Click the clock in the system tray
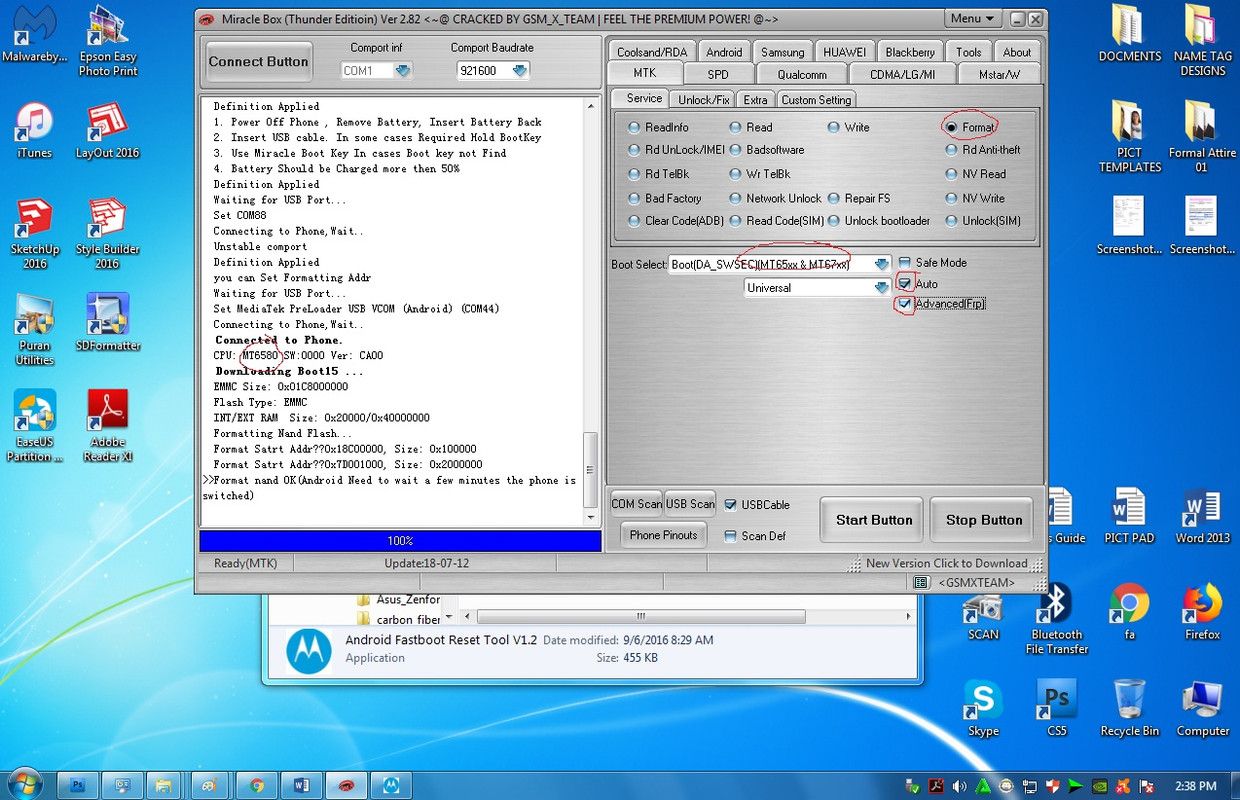This screenshot has width=1240, height=800. 1196,786
